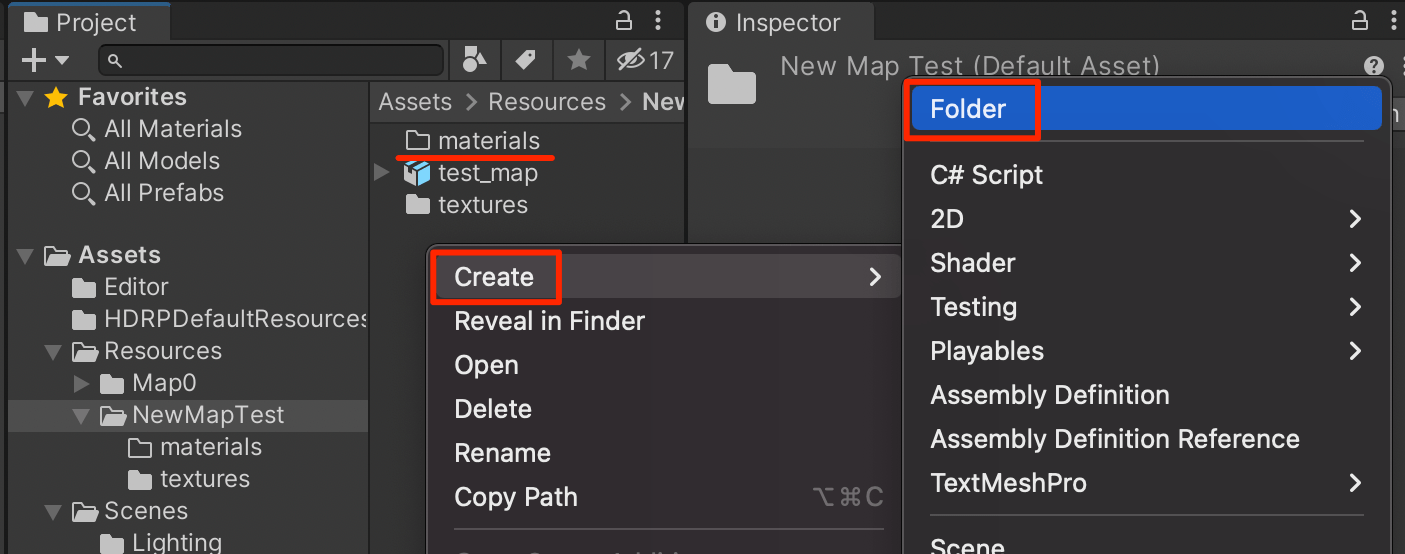Select the Scenes folder name
1405x554 pixels.
click(x=146, y=511)
